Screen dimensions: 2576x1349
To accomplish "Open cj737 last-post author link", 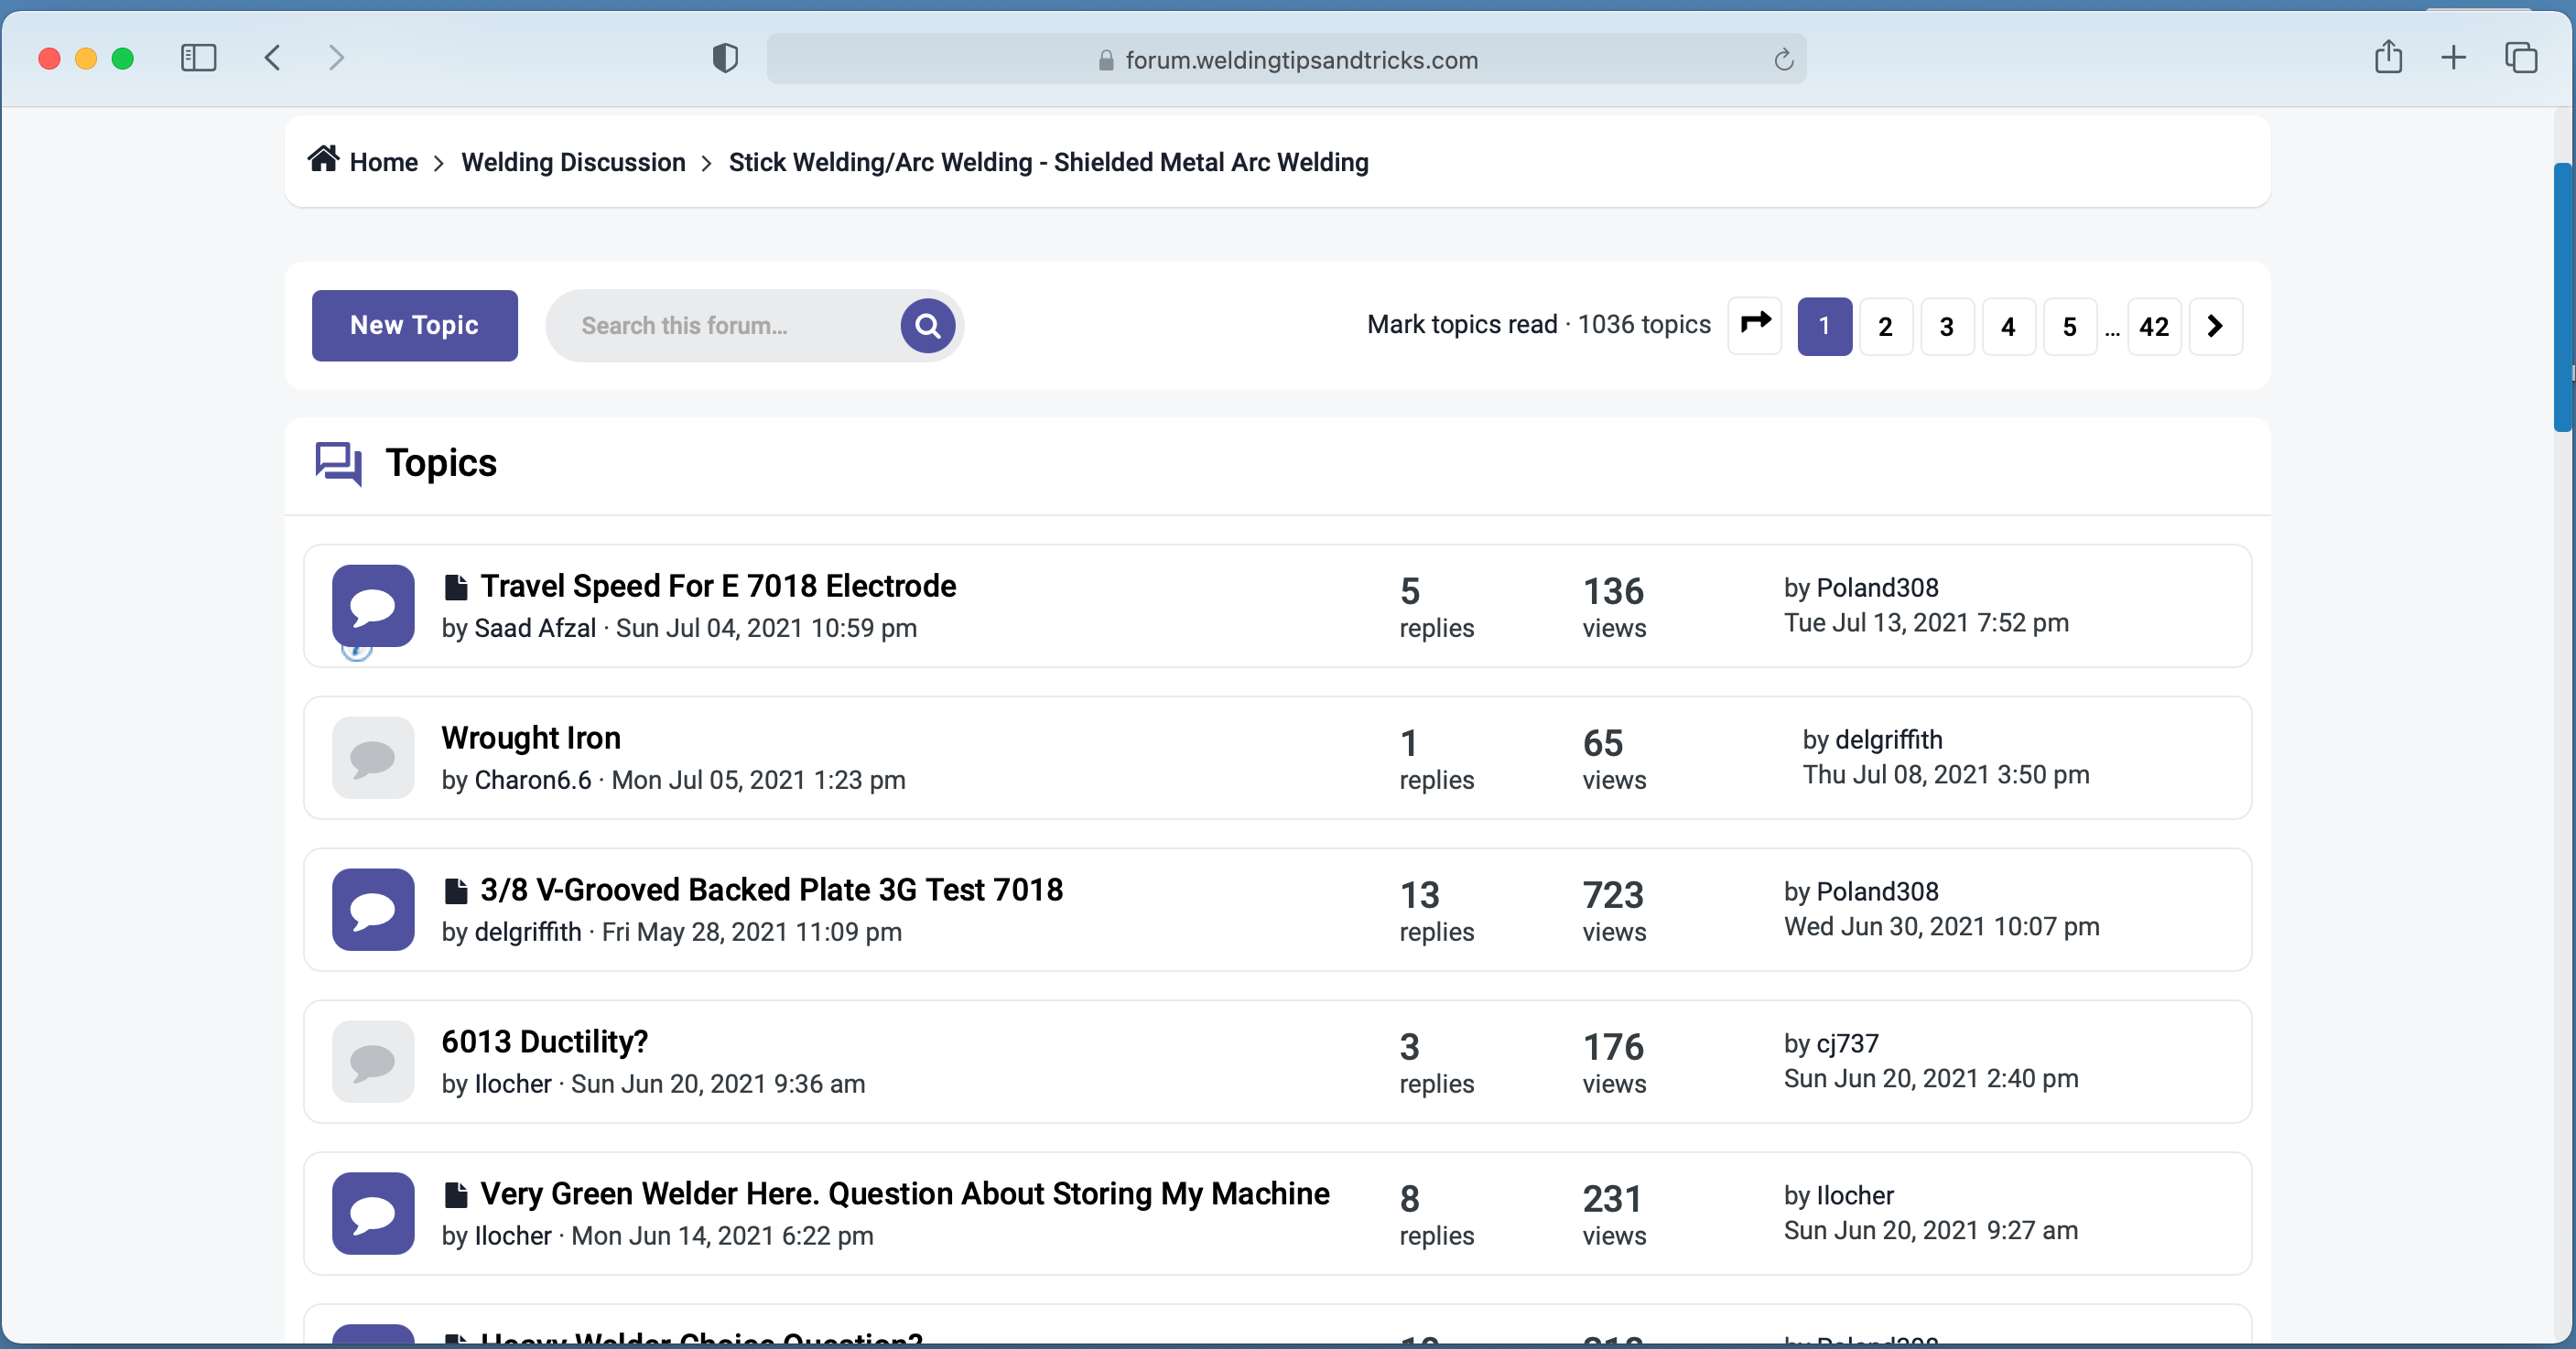I will coord(1847,1044).
